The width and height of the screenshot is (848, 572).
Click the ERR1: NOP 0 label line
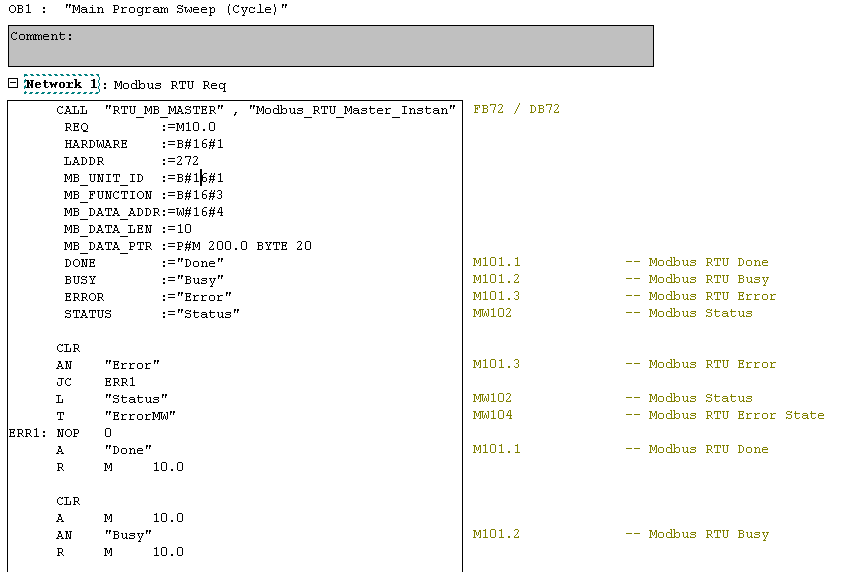pos(60,432)
